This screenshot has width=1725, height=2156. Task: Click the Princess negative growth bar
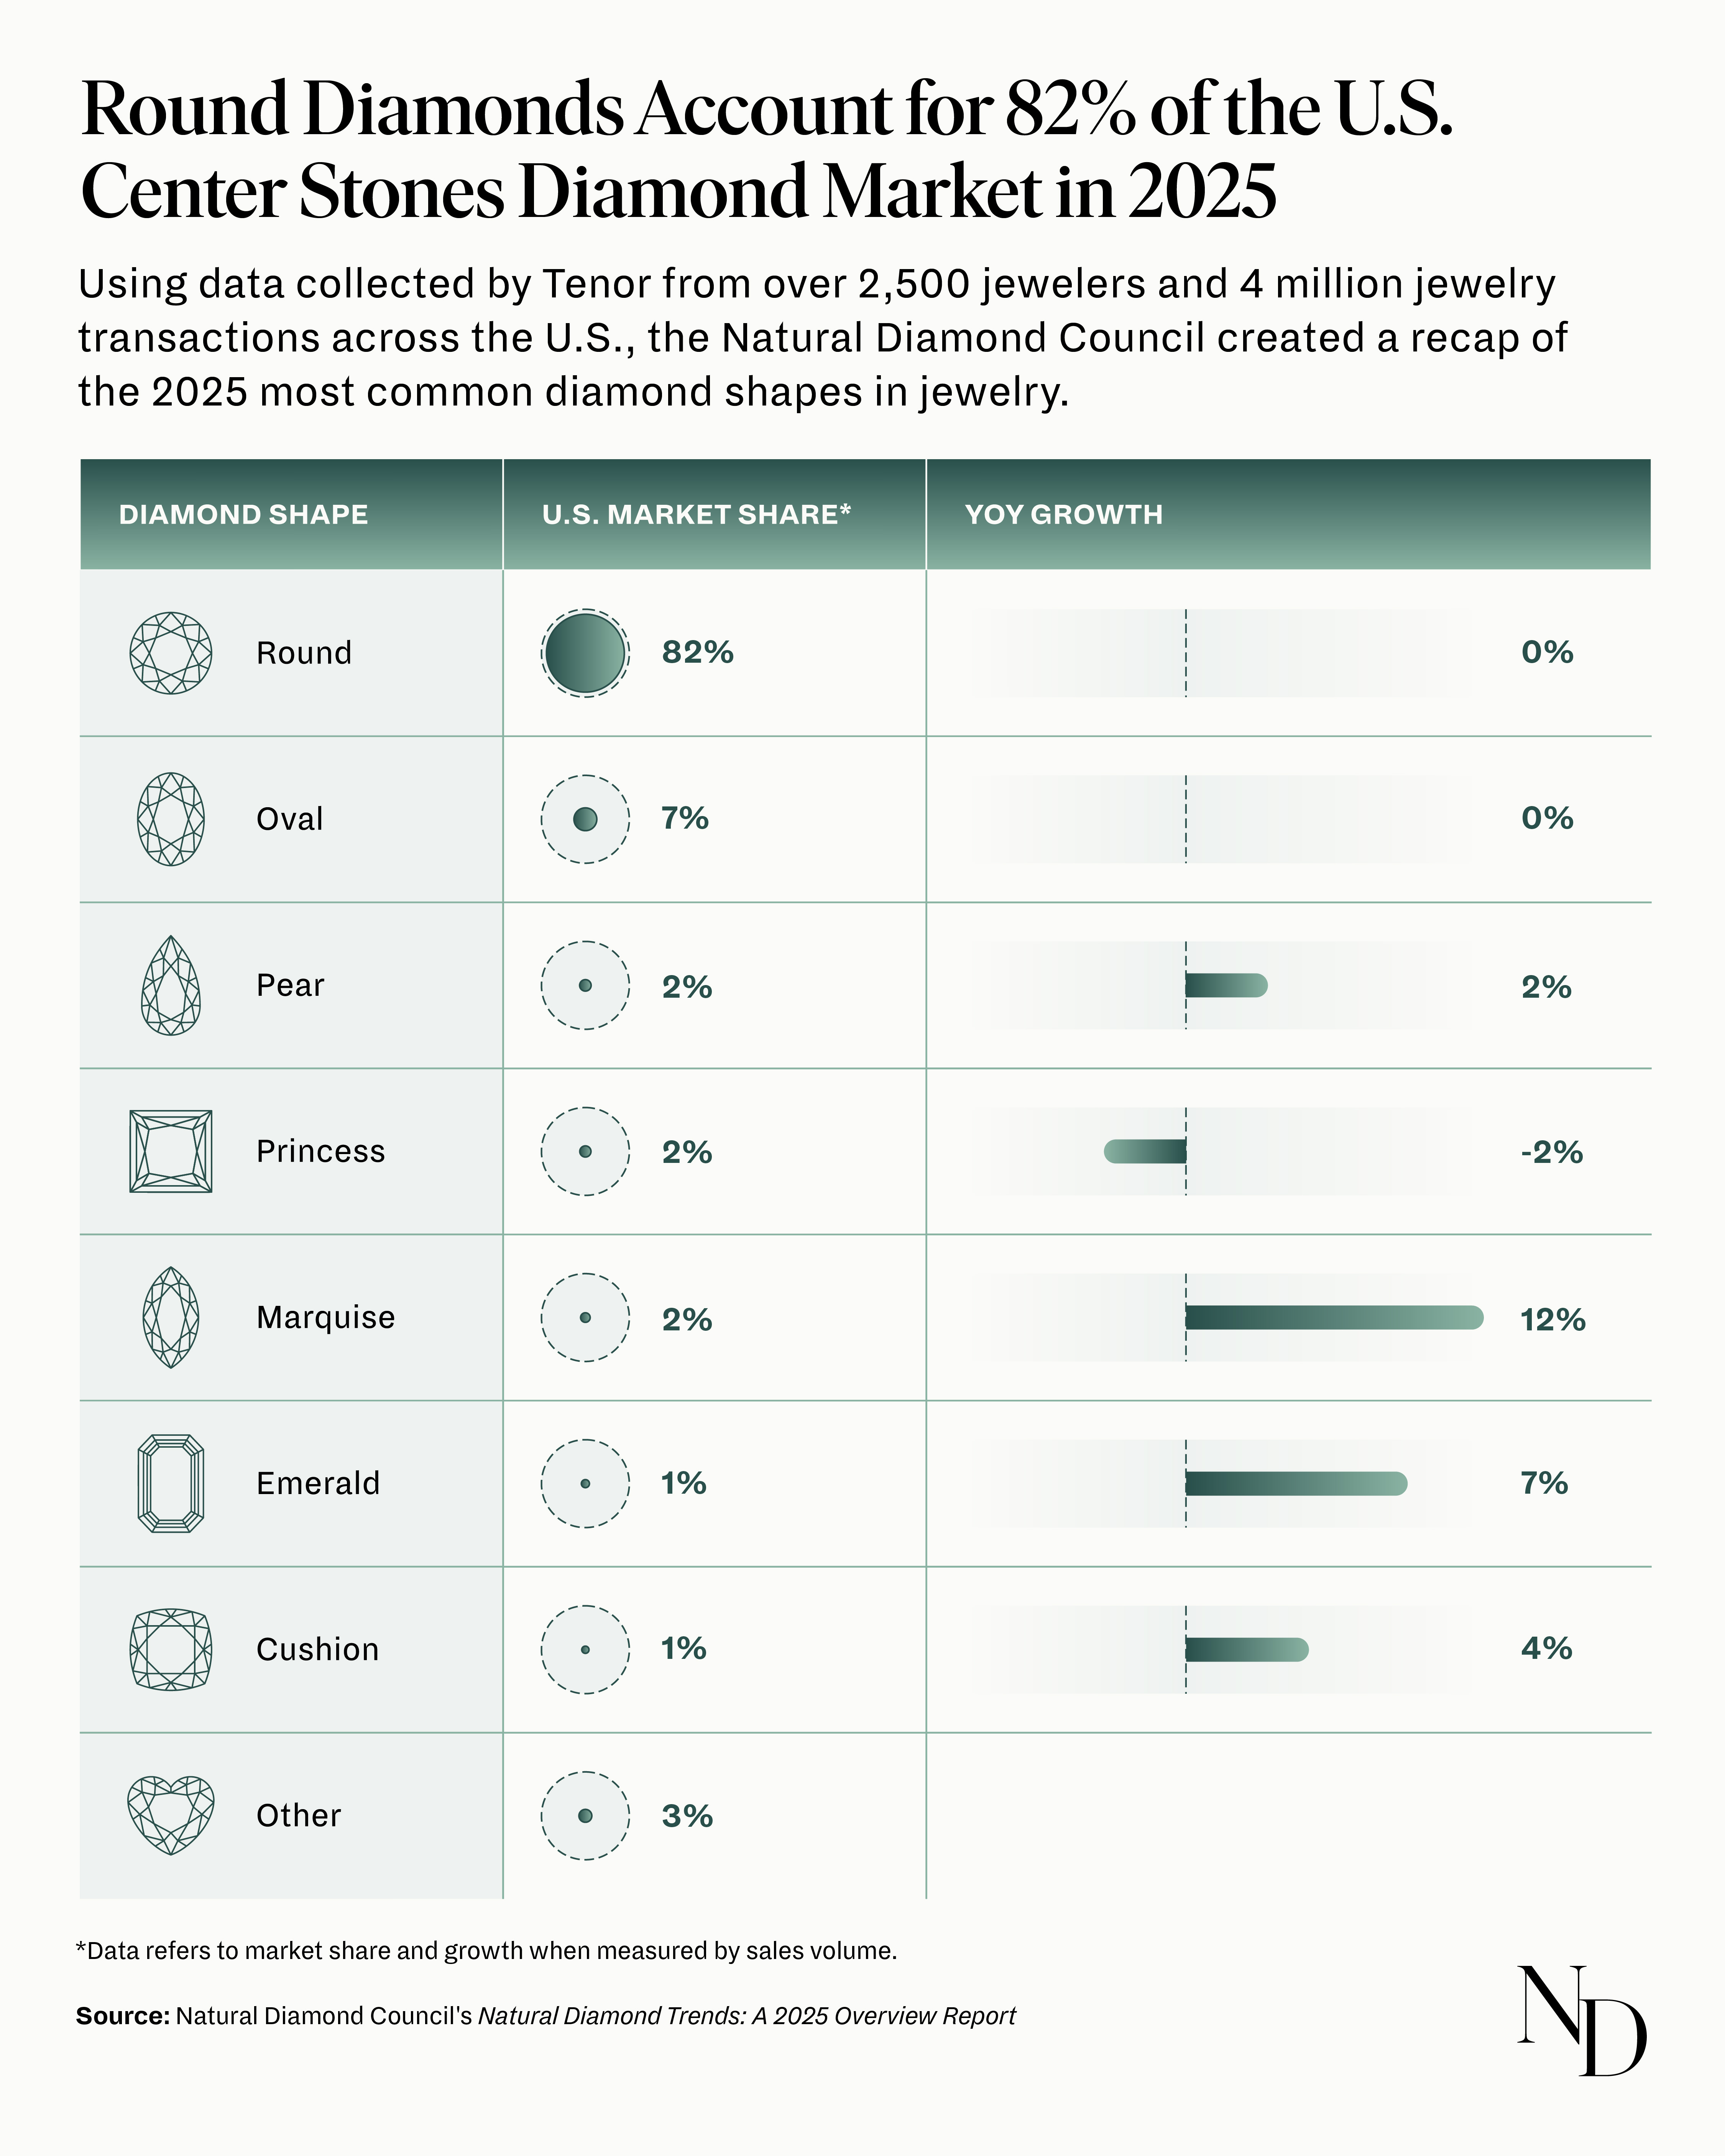(x=1145, y=1151)
